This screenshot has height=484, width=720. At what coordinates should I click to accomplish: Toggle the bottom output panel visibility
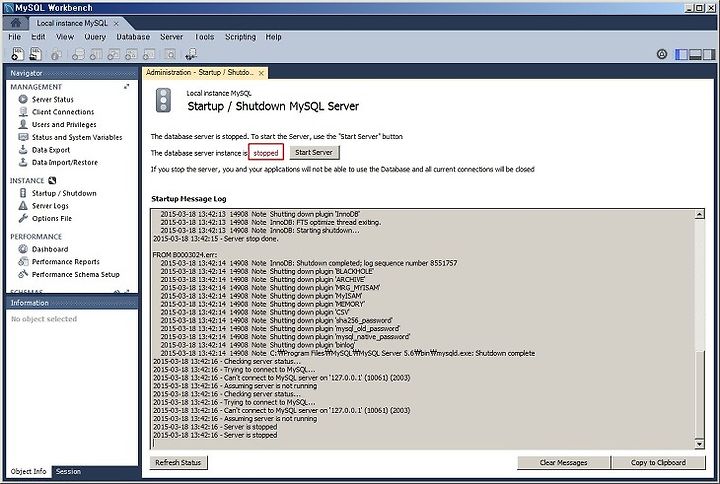[695, 54]
